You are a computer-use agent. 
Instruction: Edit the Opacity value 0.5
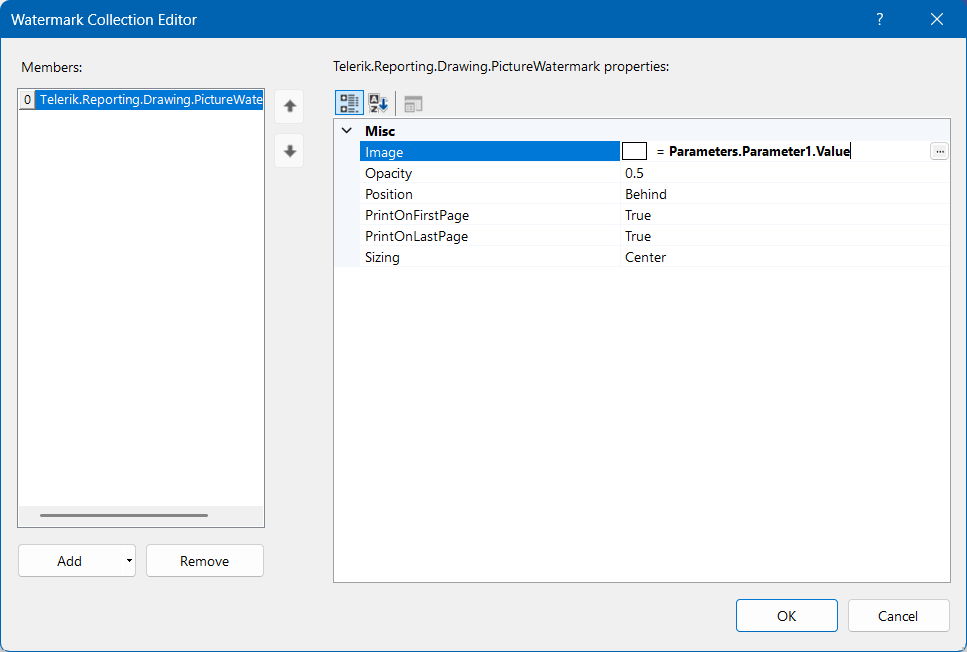(x=780, y=173)
